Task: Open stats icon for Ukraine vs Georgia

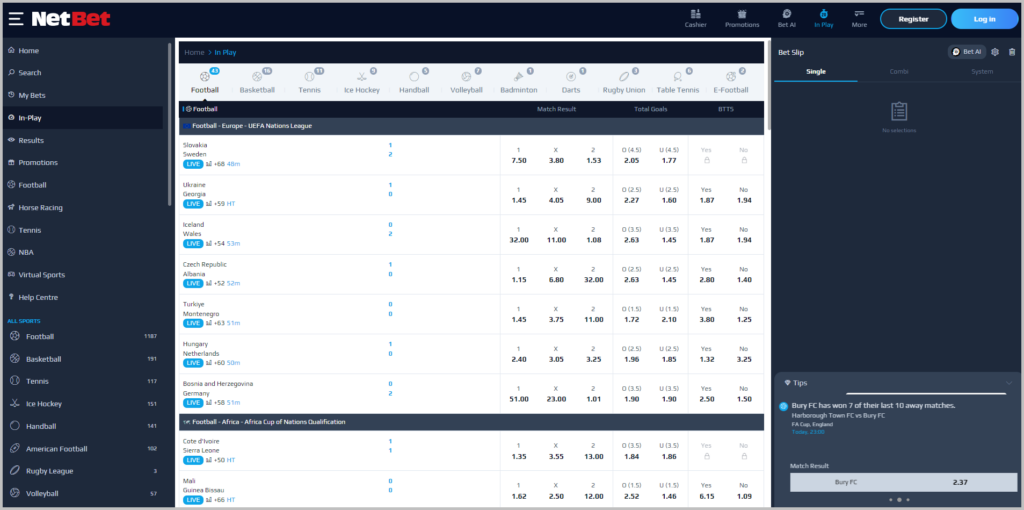Action: click(209, 204)
